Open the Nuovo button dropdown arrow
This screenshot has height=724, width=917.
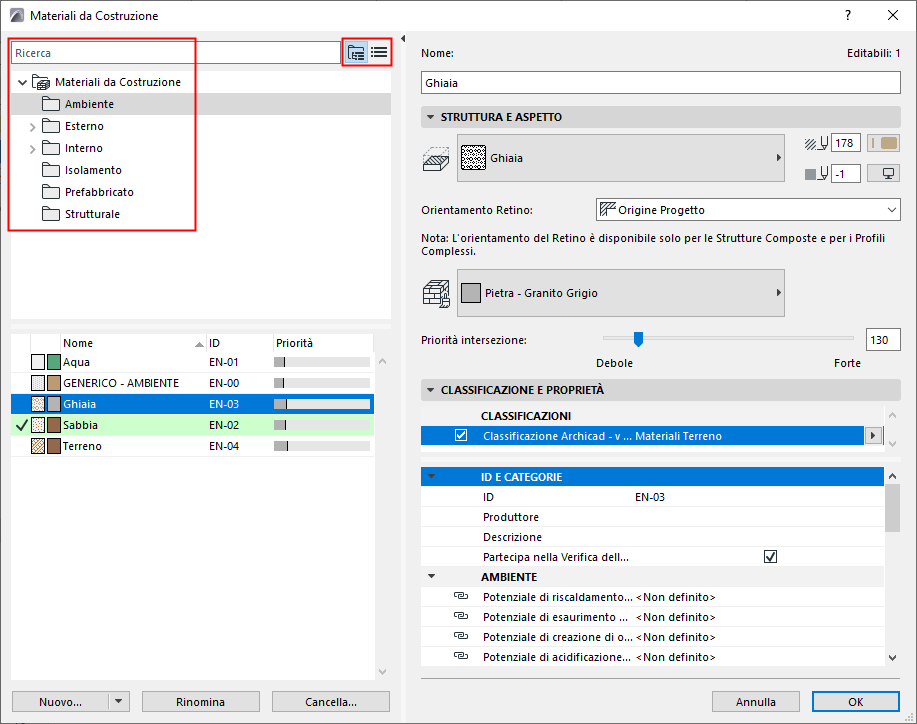(119, 701)
